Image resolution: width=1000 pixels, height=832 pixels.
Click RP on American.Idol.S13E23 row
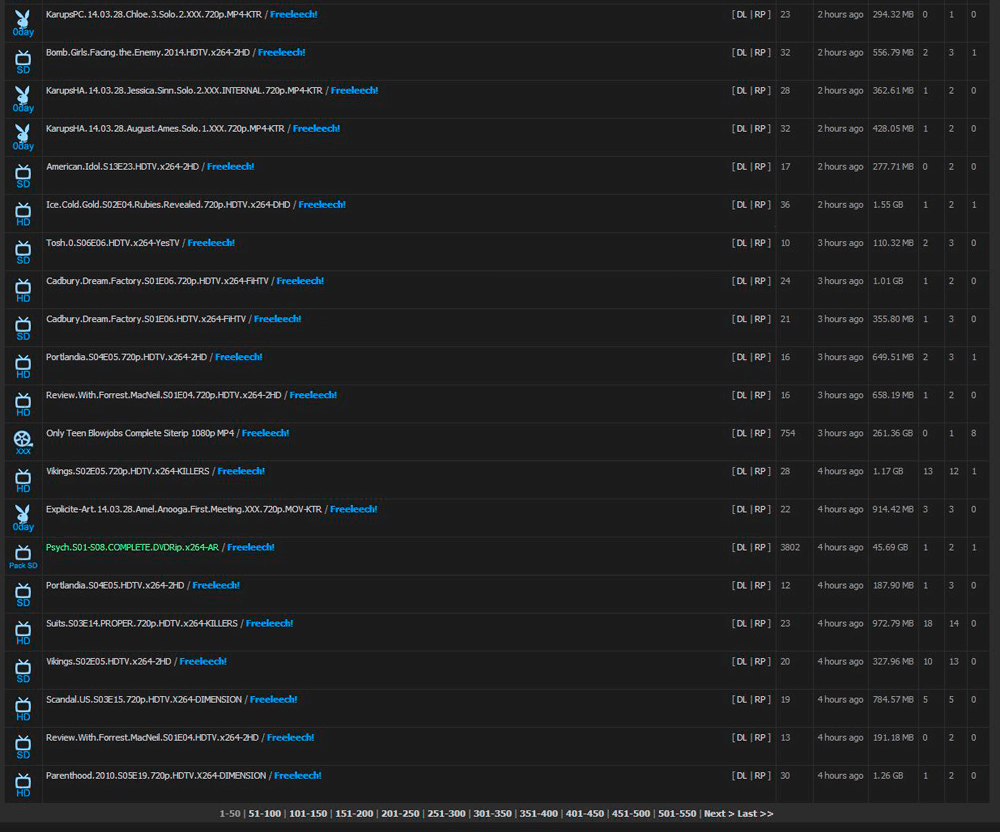(760, 166)
